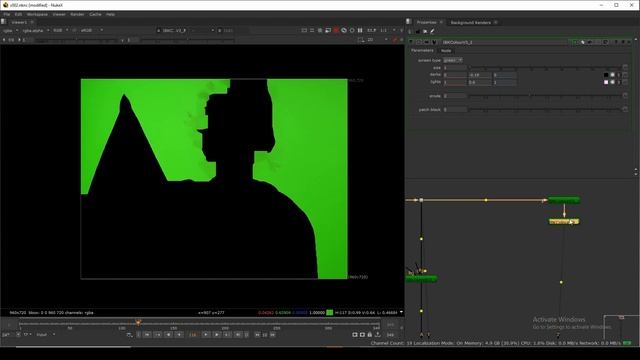Open the zoom ratio 1:1 dropdown
The width and height of the screenshot is (640, 360).
[x=388, y=30]
